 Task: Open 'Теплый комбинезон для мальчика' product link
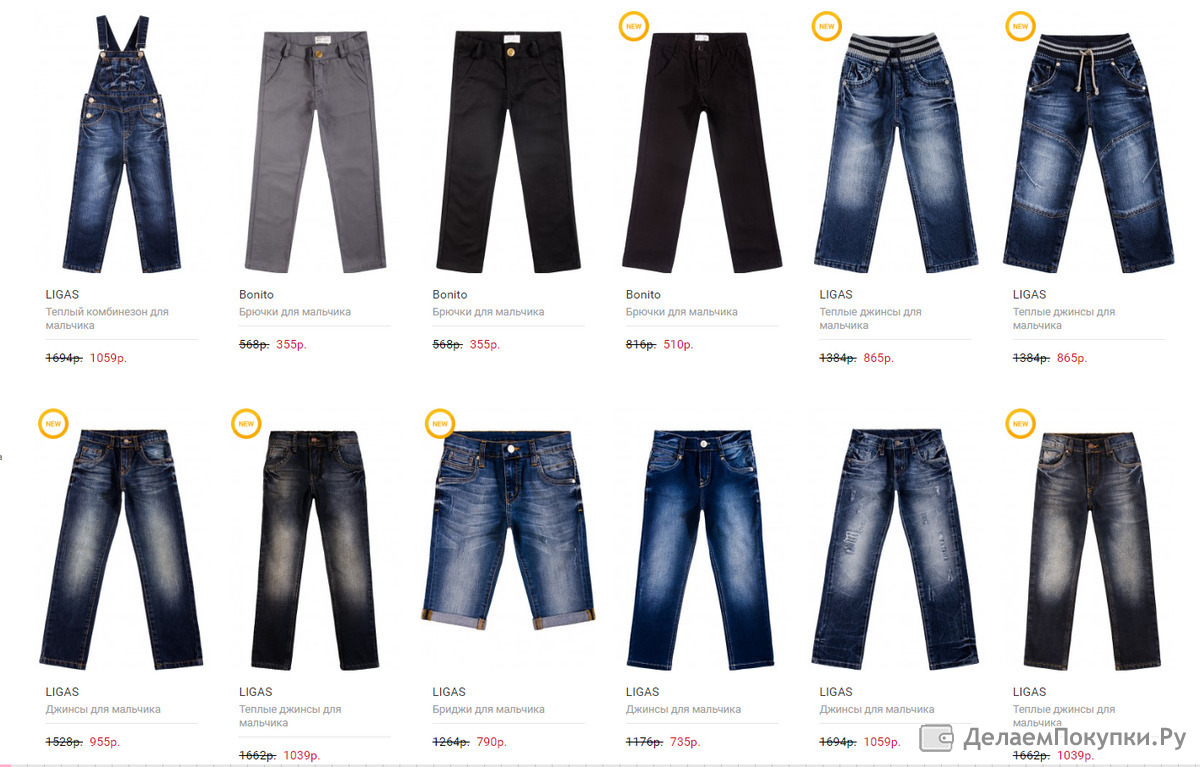pos(107,319)
